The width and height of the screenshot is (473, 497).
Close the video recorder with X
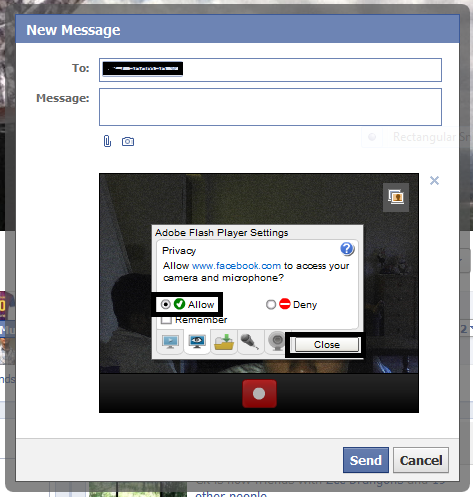(434, 181)
